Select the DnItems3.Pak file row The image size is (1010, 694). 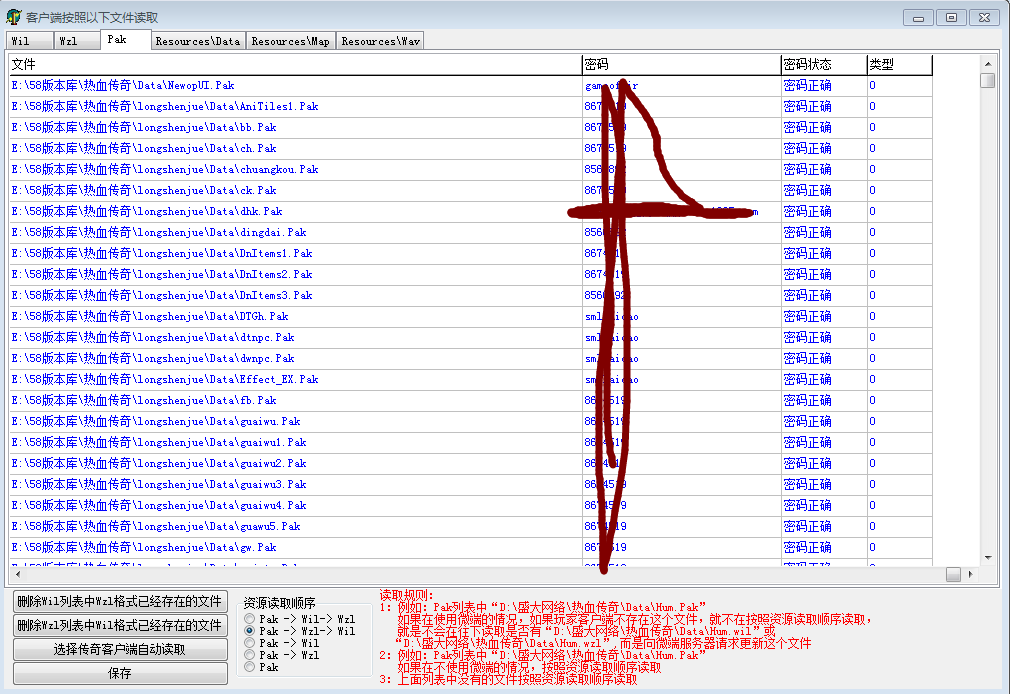[471, 296]
